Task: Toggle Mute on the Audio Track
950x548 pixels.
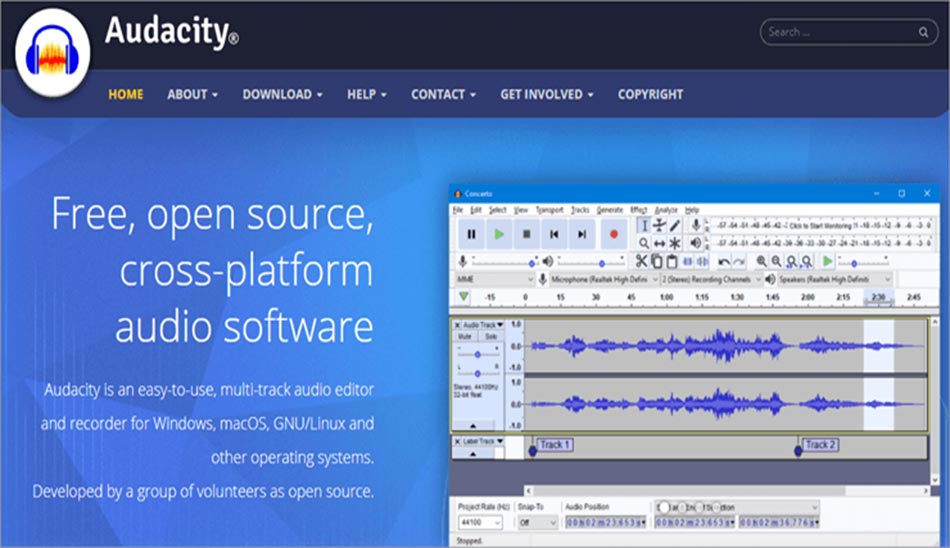Action: click(465, 336)
